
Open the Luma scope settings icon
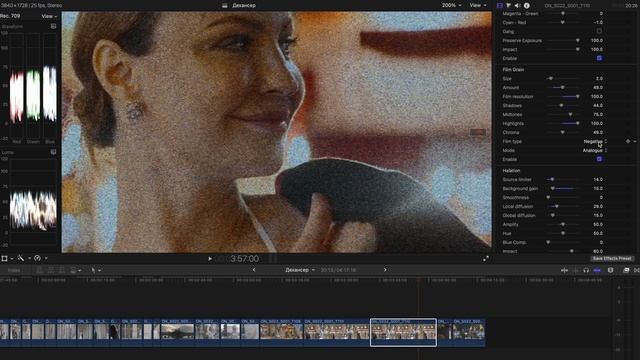coord(53,152)
